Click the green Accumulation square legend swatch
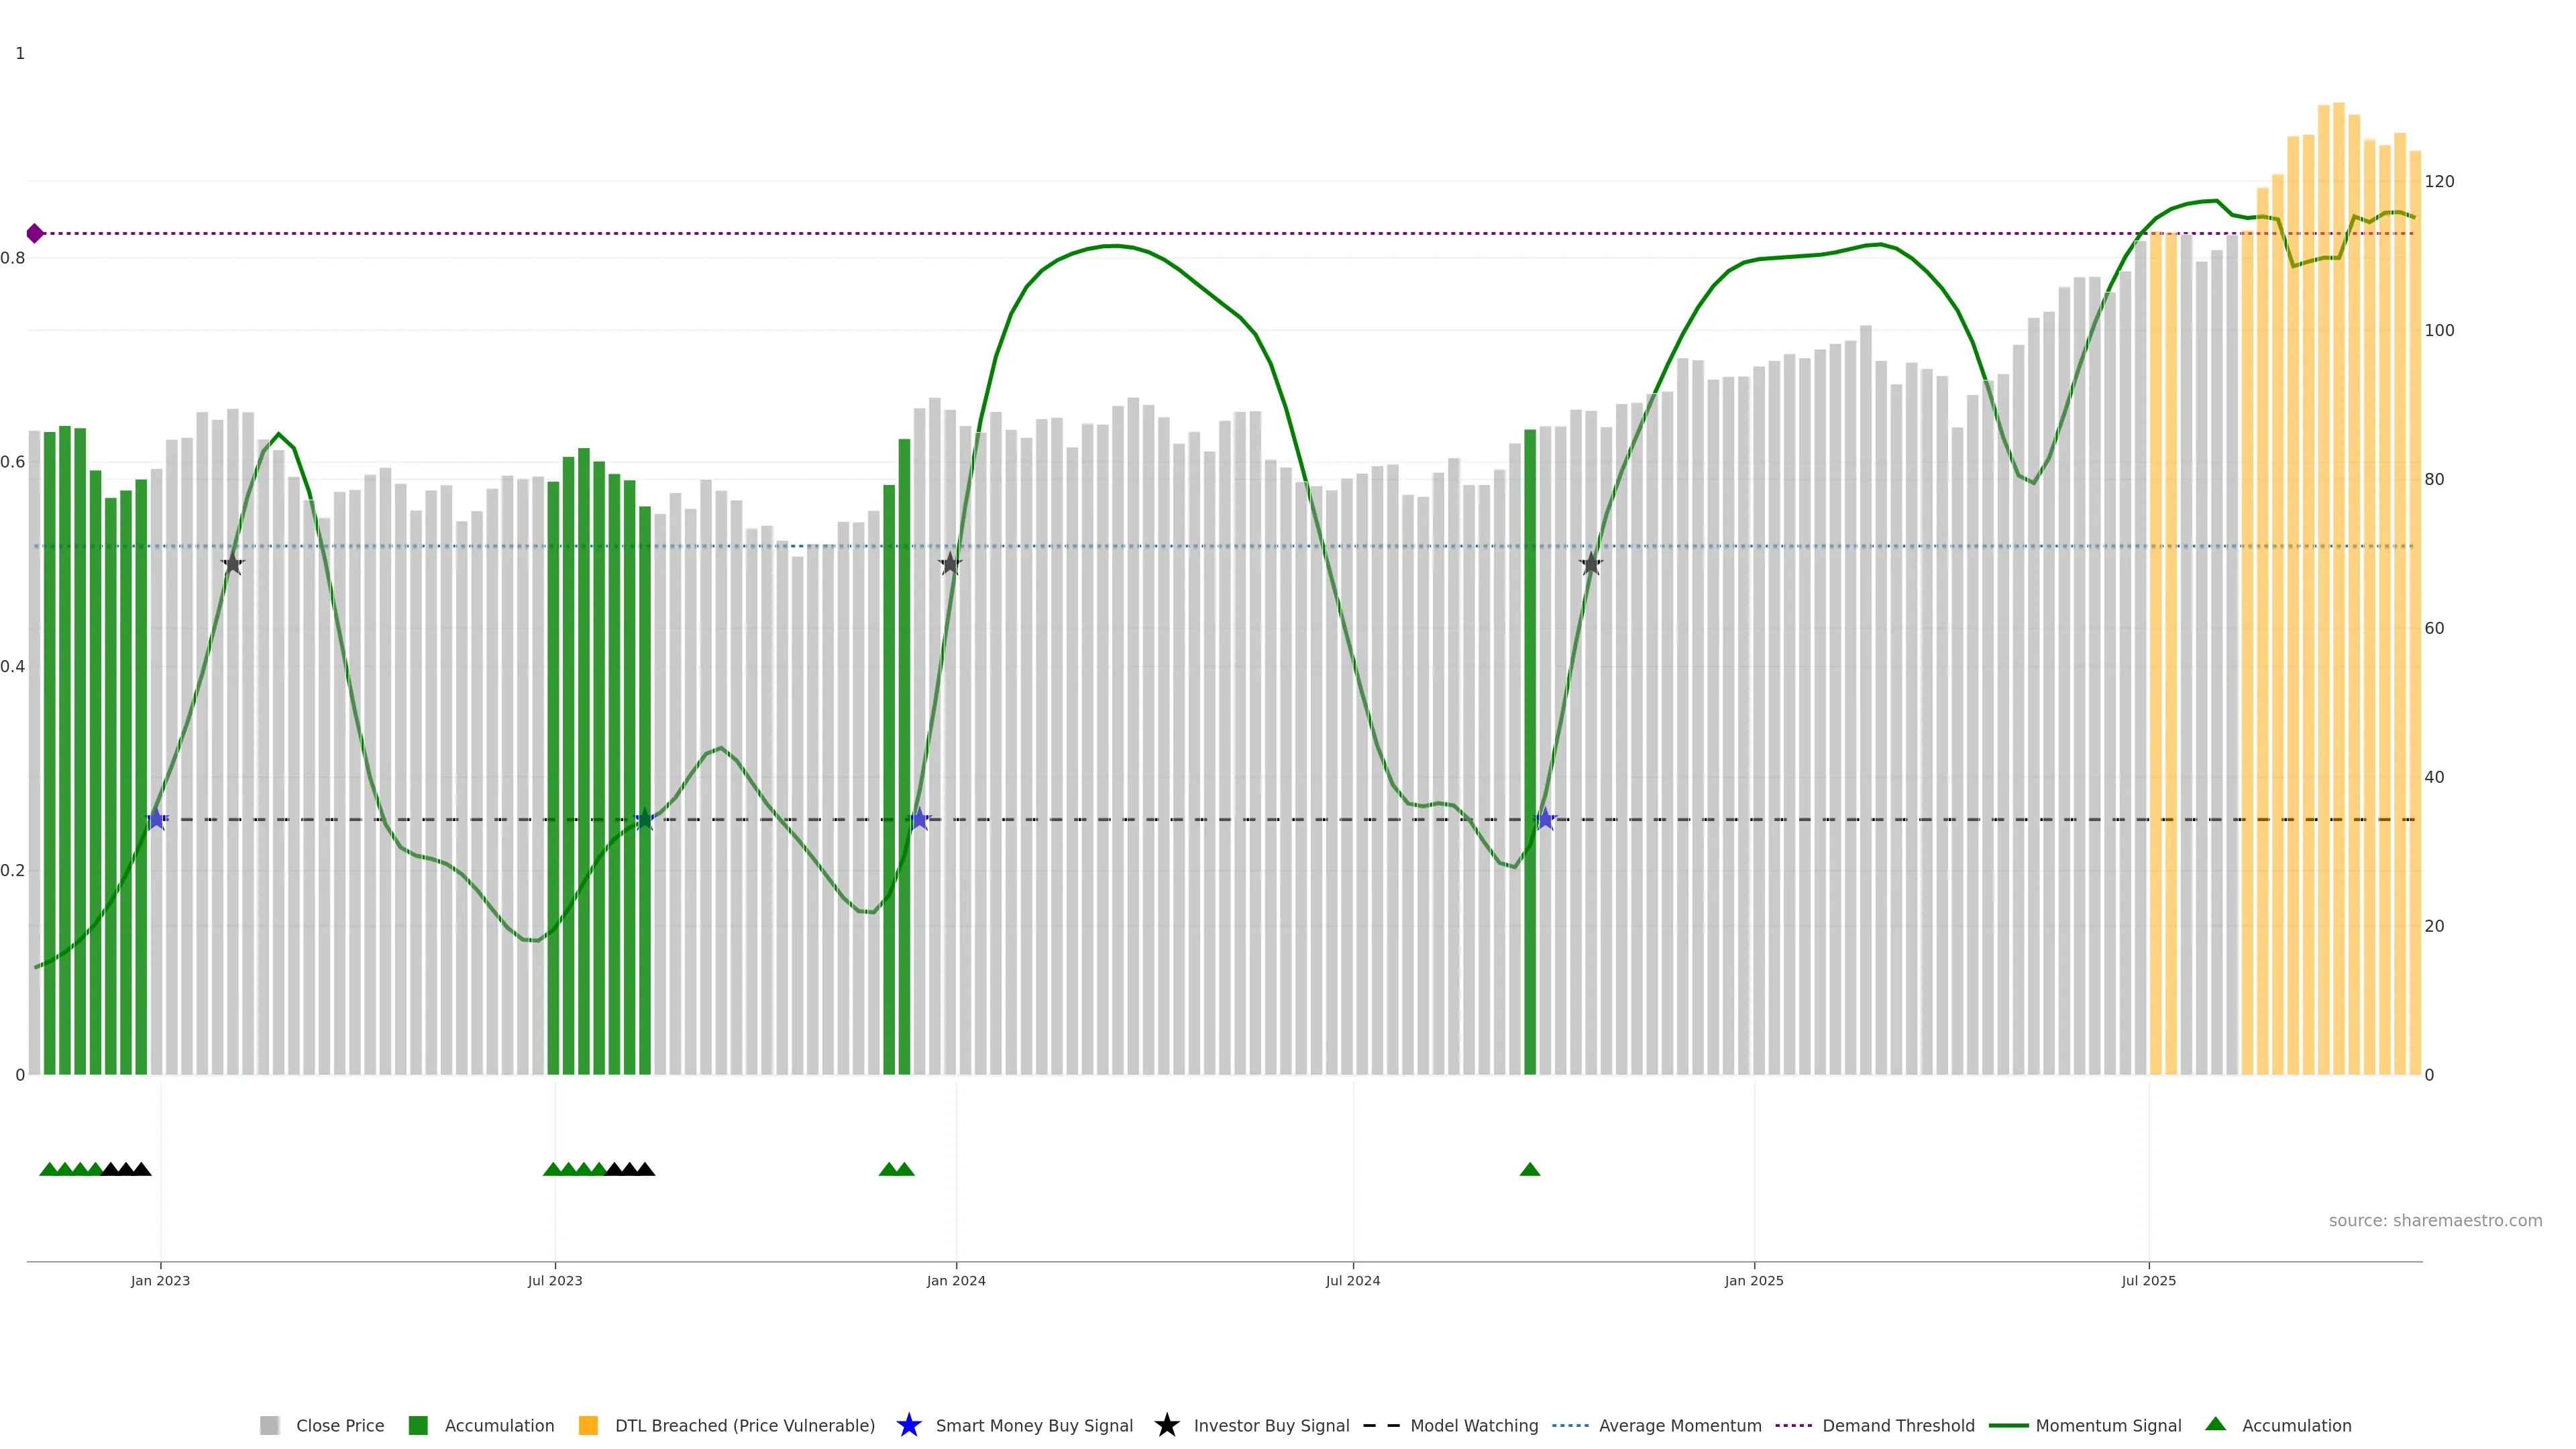 click(418, 1425)
